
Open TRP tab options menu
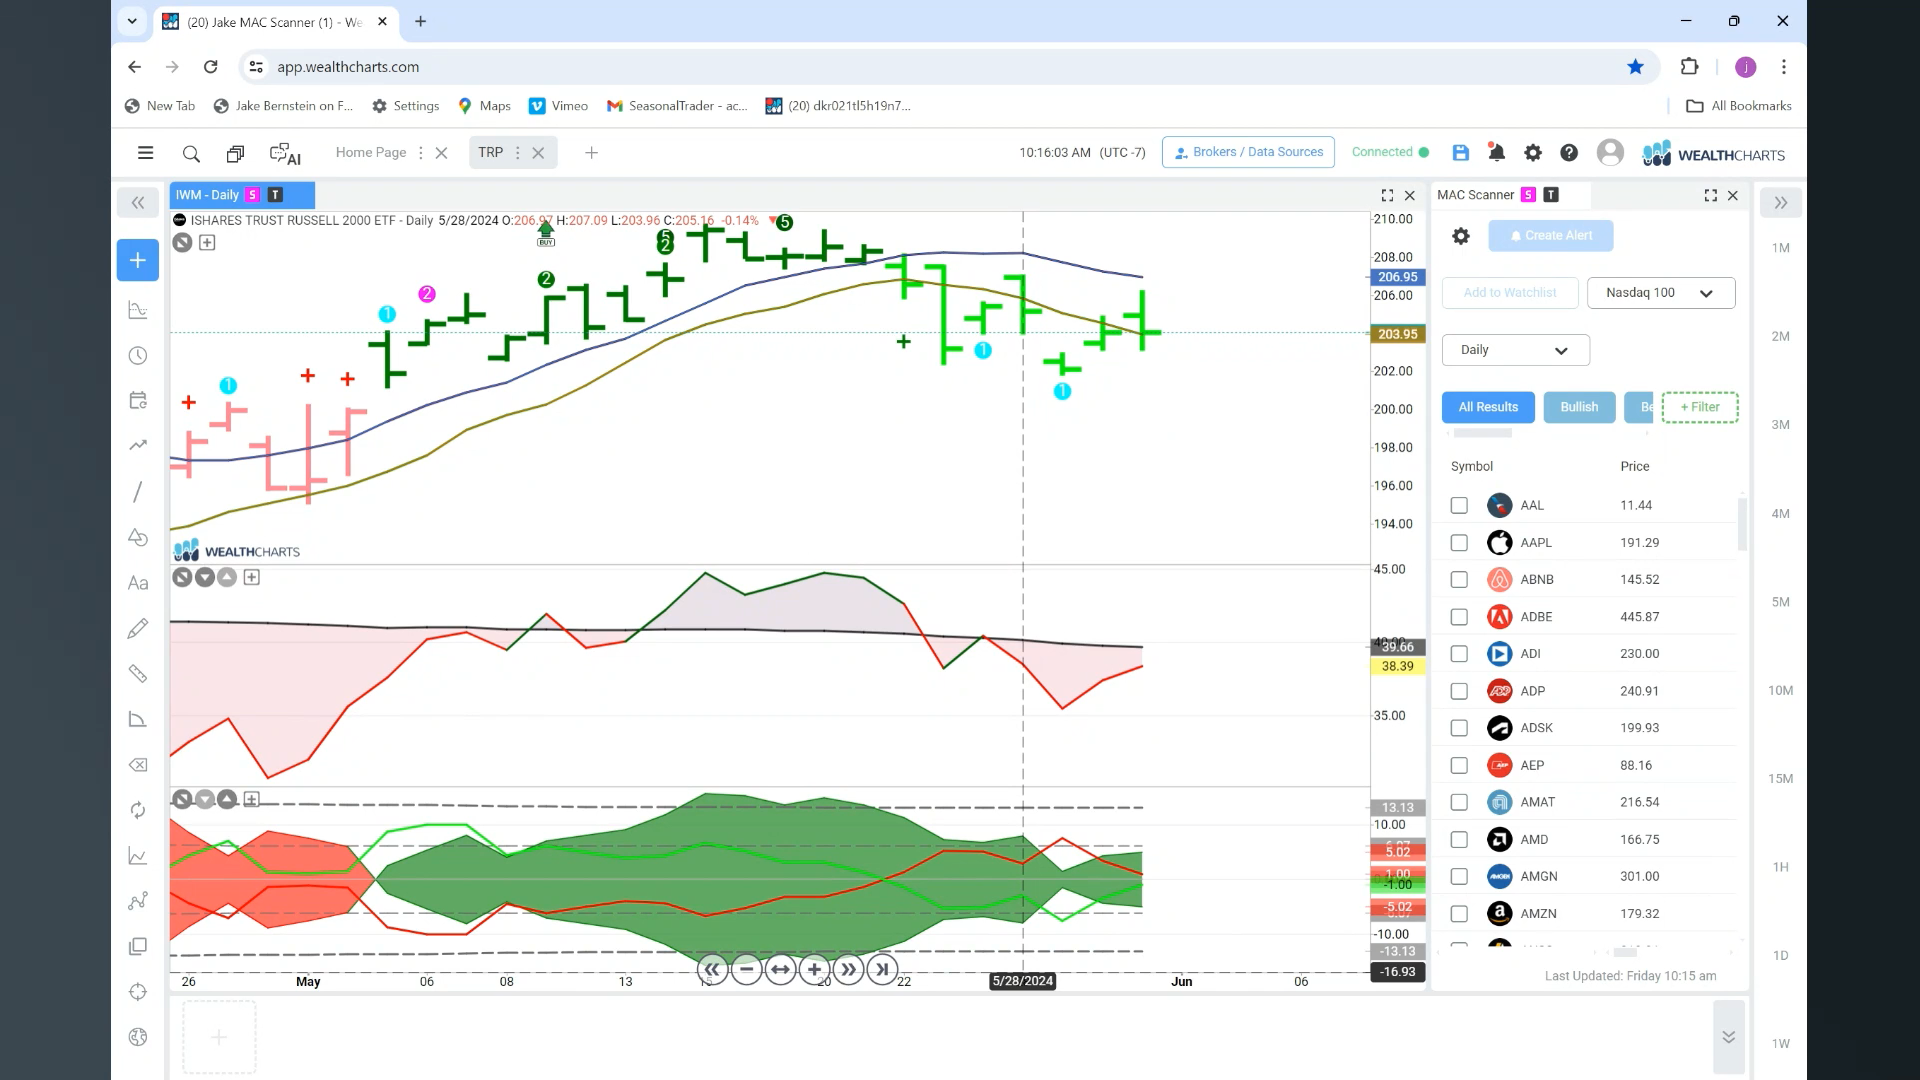[517, 153]
